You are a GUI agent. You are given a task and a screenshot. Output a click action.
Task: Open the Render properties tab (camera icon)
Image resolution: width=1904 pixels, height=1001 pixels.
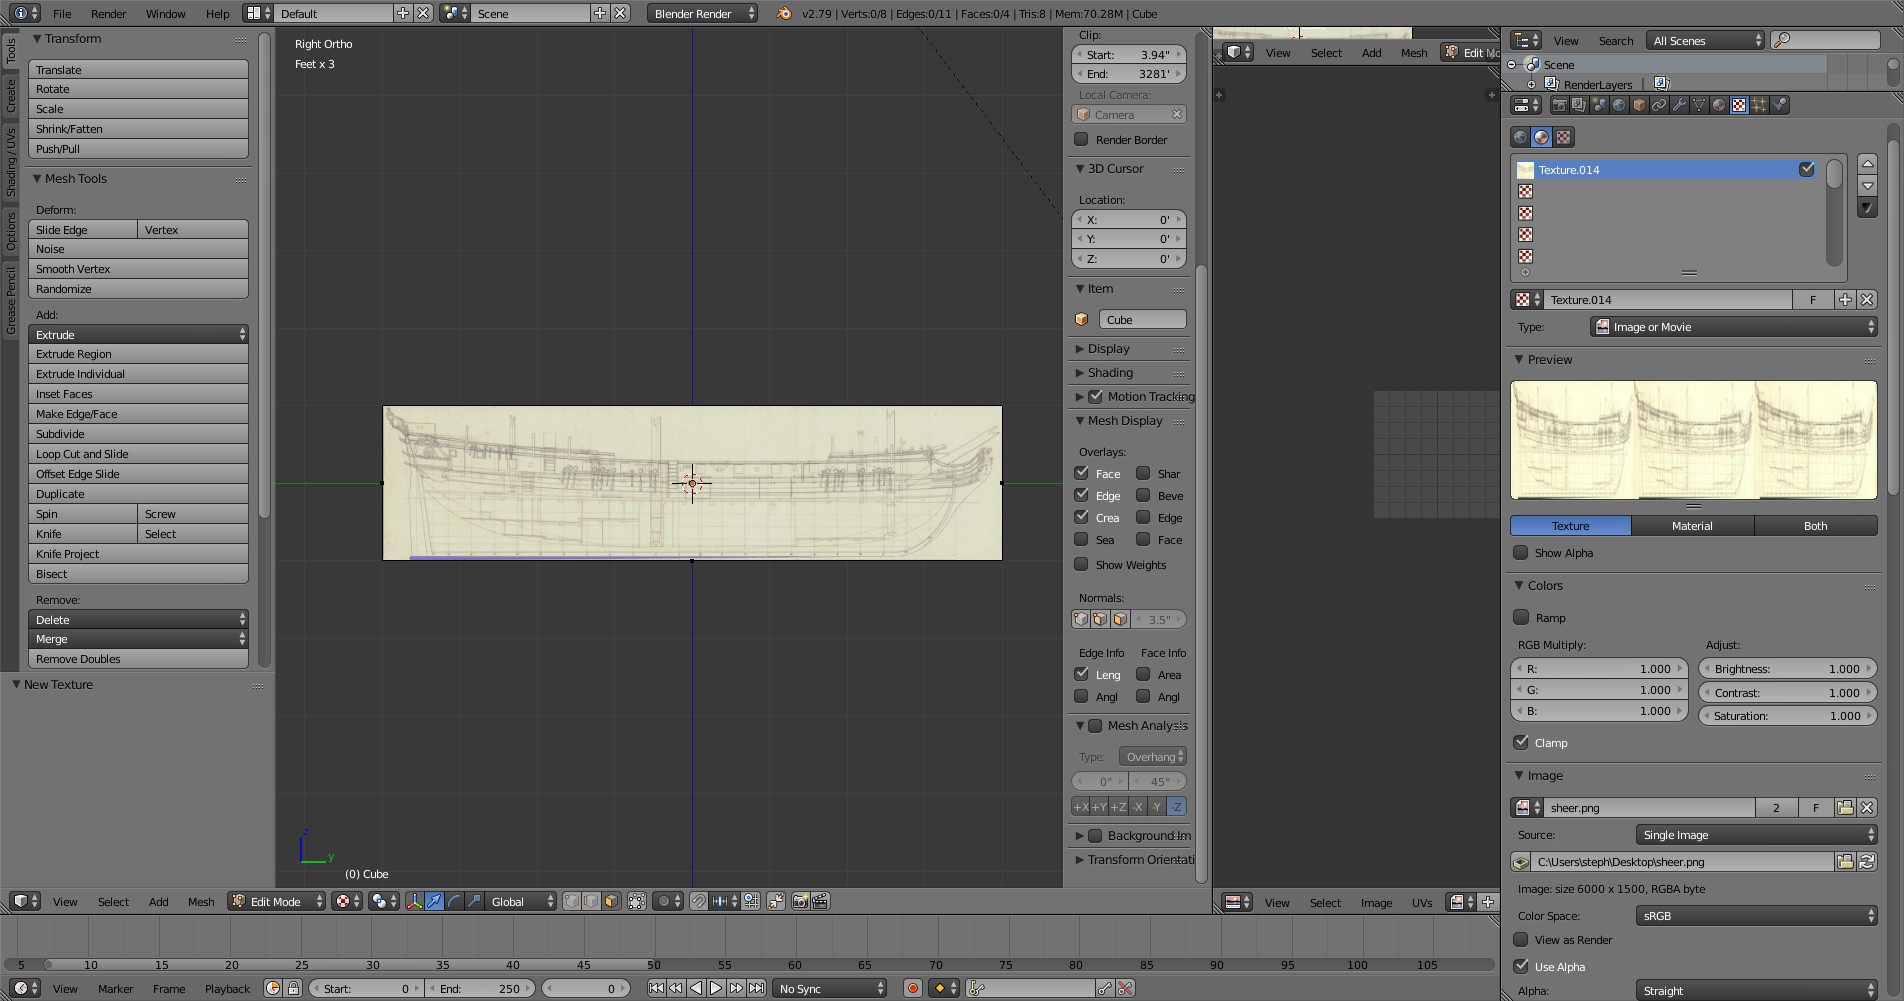(1559, 105)
